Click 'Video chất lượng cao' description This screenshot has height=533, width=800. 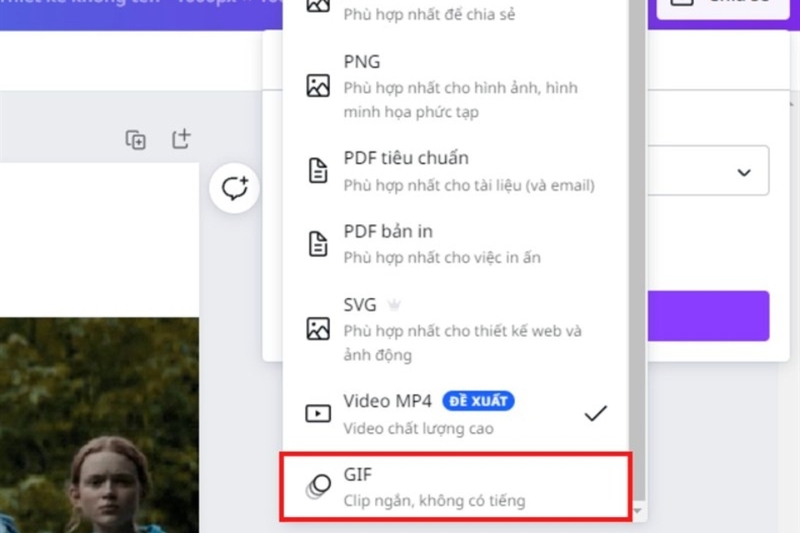pos(418,428)
